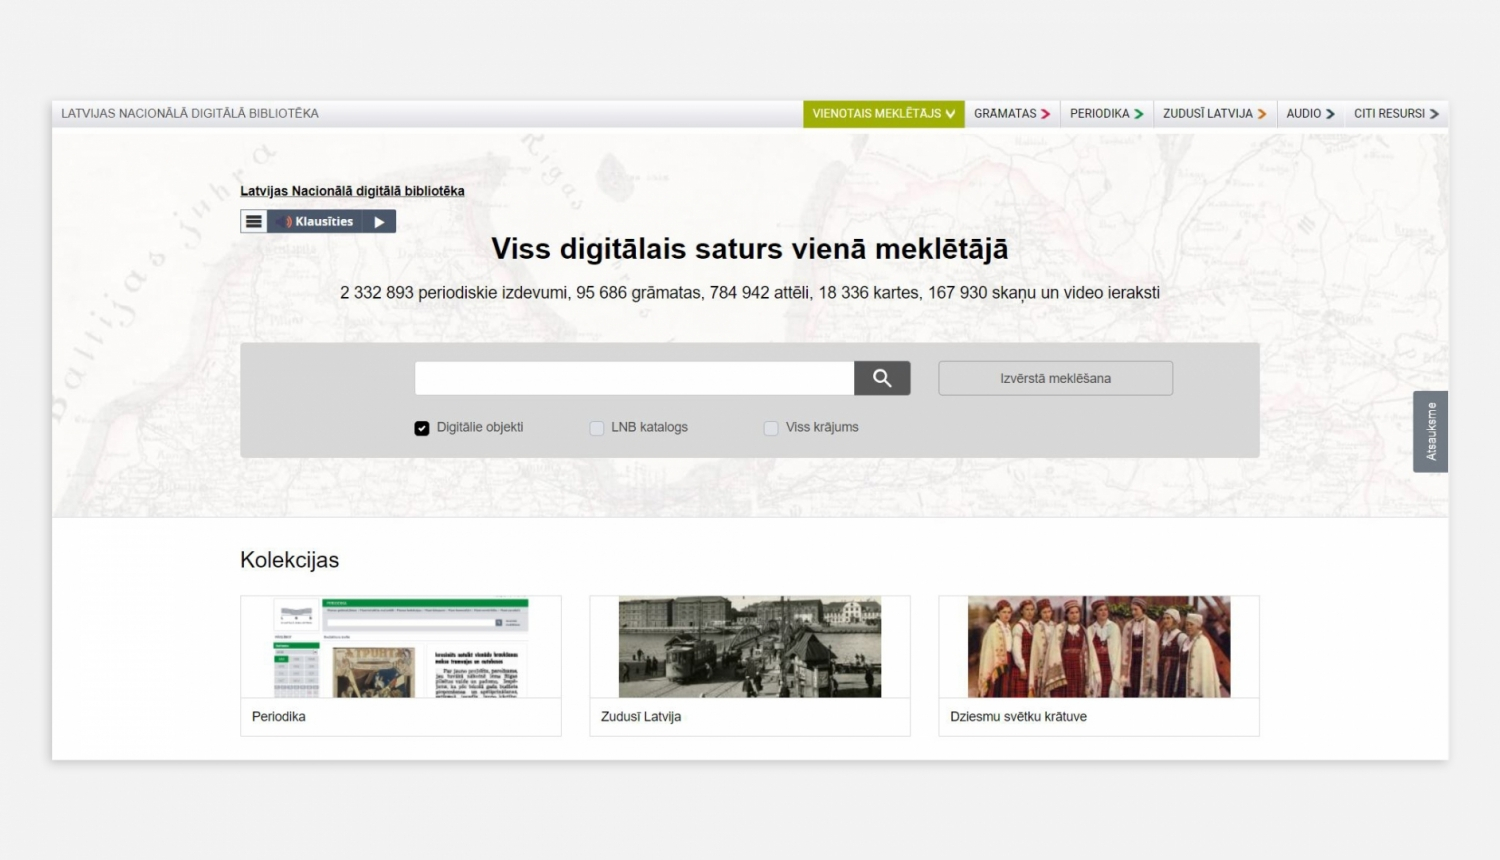Enable the LNB katalogs checkbox
This screenshot has width=1500, height=860.
click(596, 427)
